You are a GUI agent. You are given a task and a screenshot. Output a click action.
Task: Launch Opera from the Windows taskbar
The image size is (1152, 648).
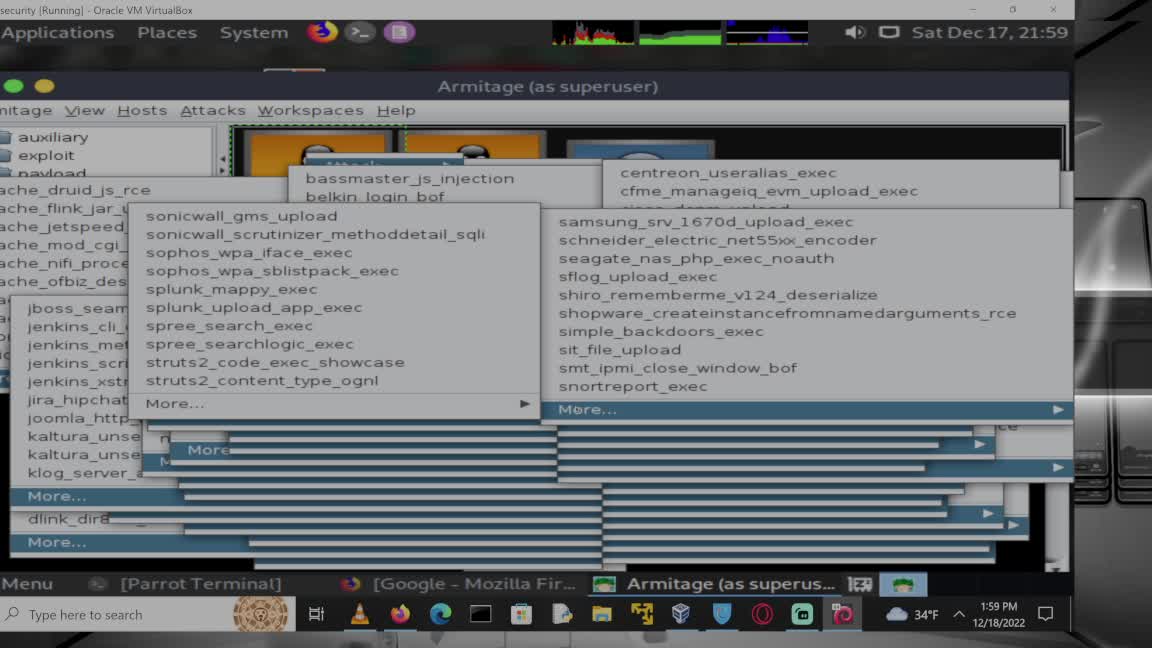click(x=762, y=614)
